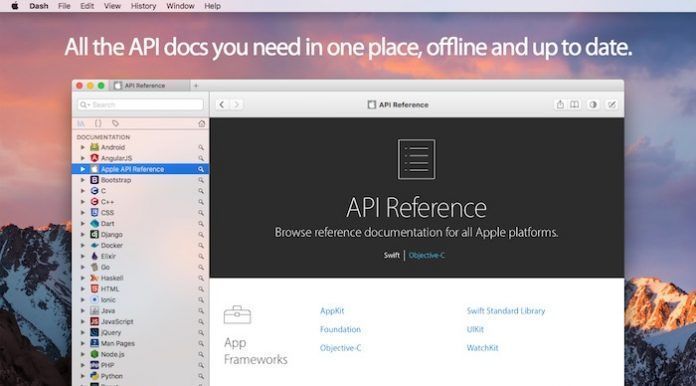
Task: Click the Search field
Action: pyautogui.click(x=140, y=105)
